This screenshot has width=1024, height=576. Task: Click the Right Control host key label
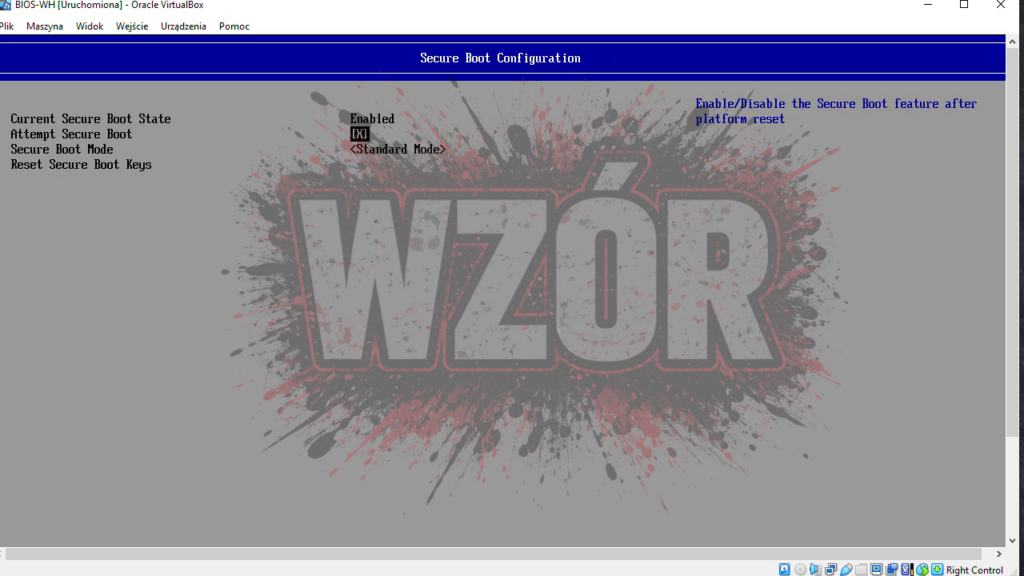point(974,570)
